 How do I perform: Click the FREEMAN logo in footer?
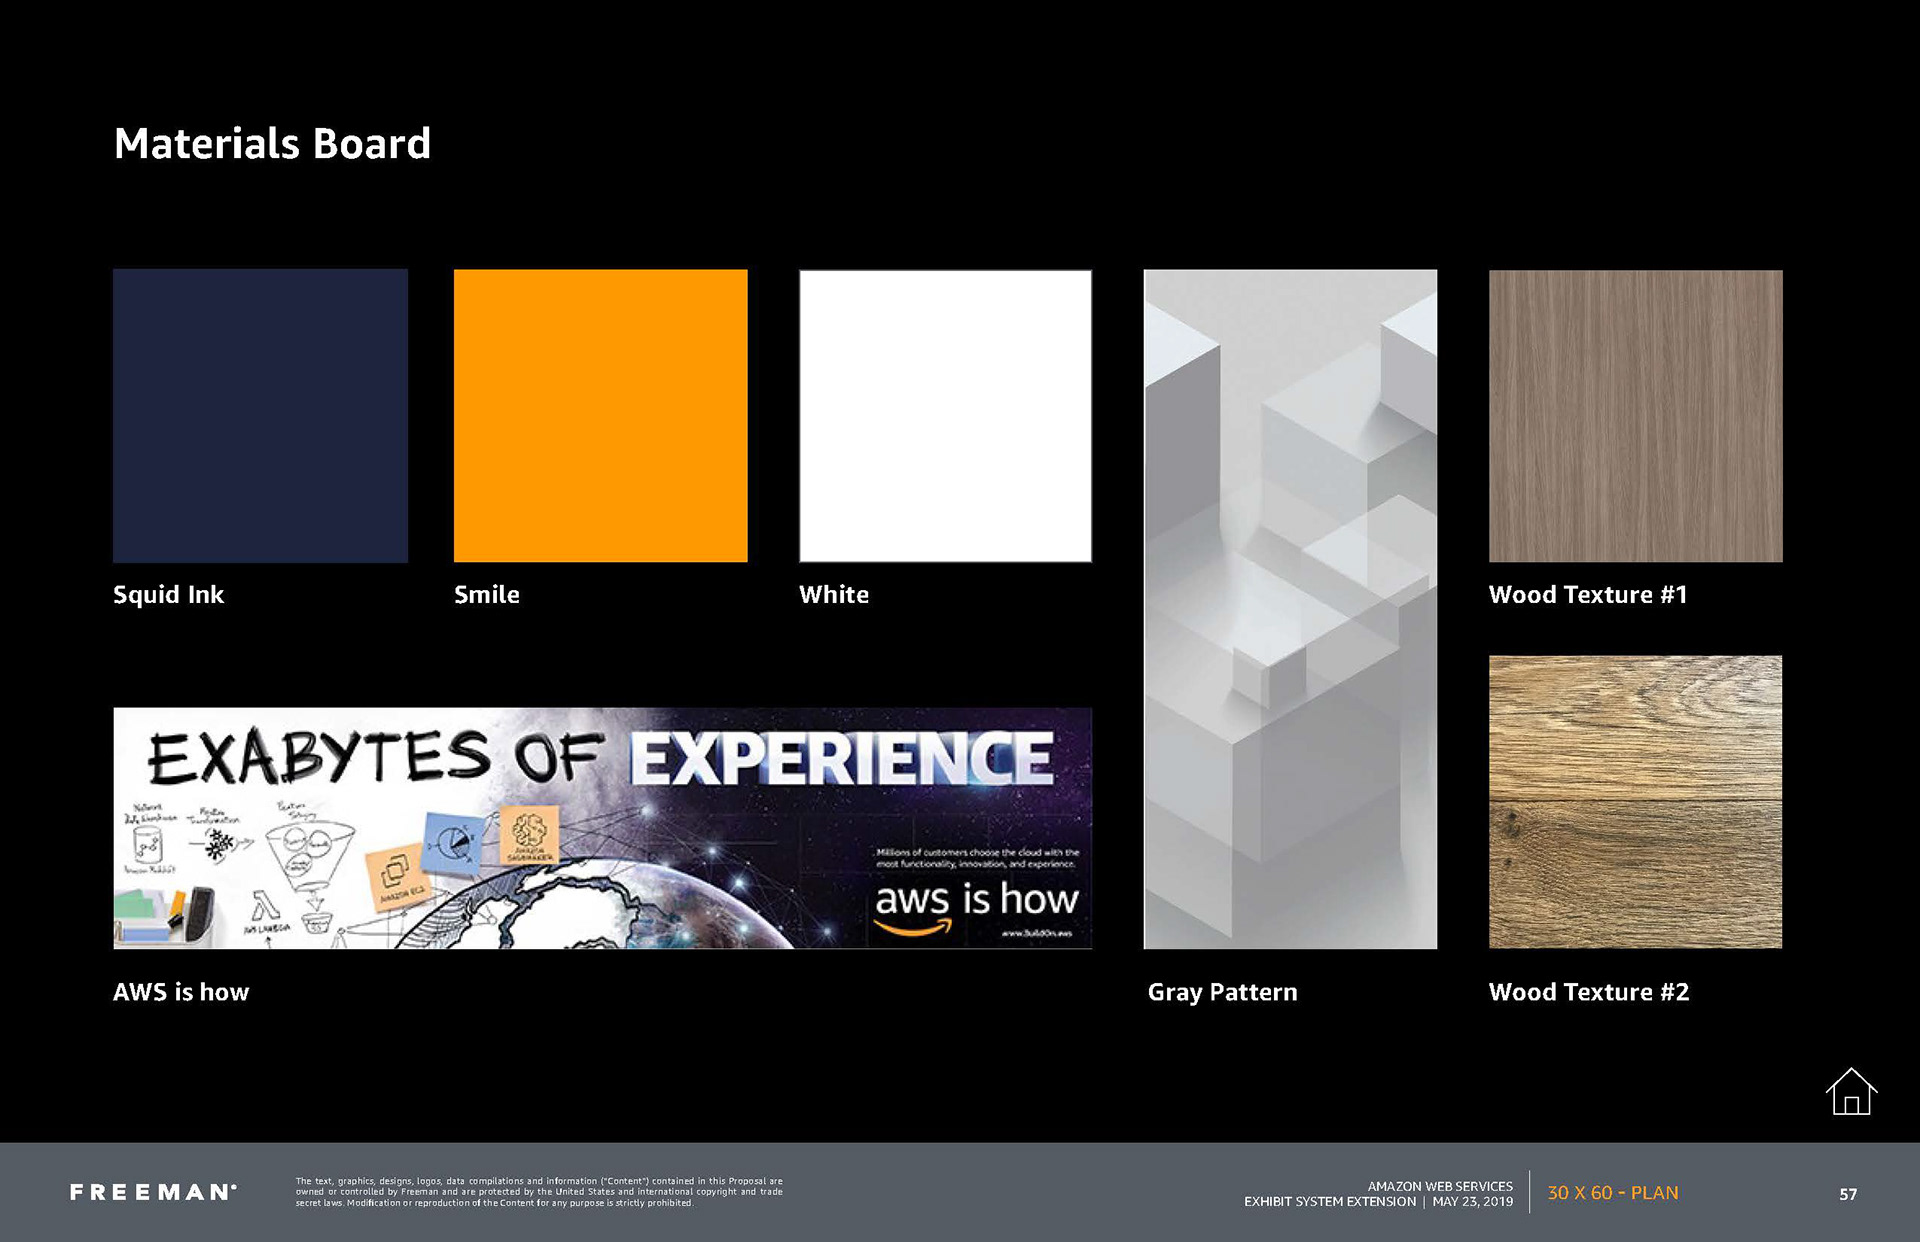[x=153, y=1192]
